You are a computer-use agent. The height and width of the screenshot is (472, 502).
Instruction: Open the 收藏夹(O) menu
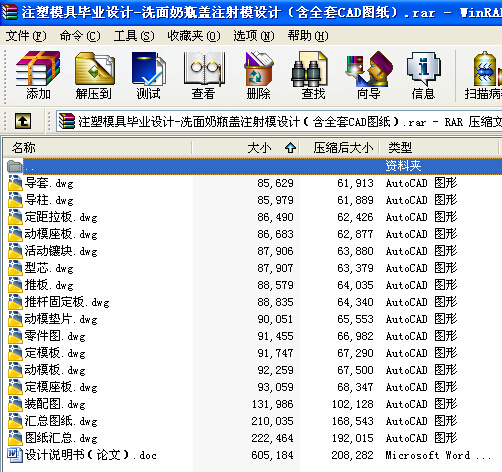pyautogui.click(x=194, y=36)
